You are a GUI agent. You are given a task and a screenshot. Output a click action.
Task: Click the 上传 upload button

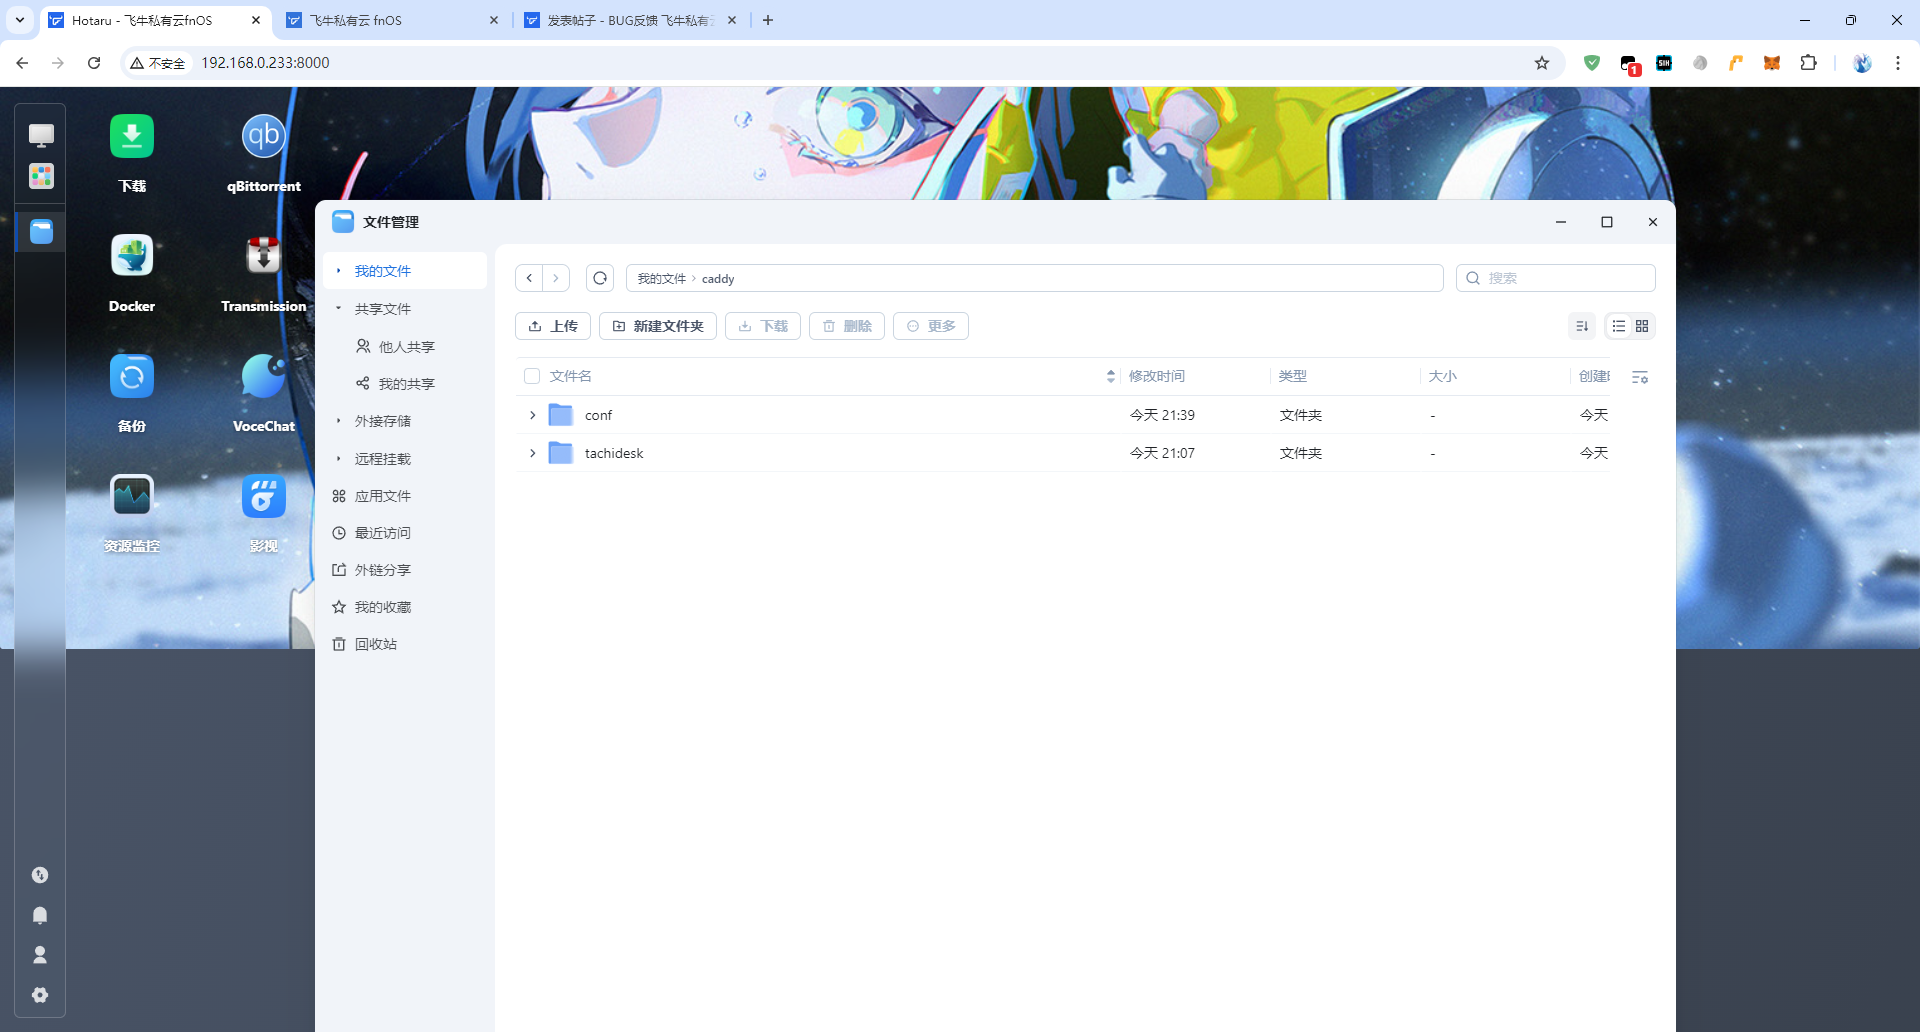point(553,326)
